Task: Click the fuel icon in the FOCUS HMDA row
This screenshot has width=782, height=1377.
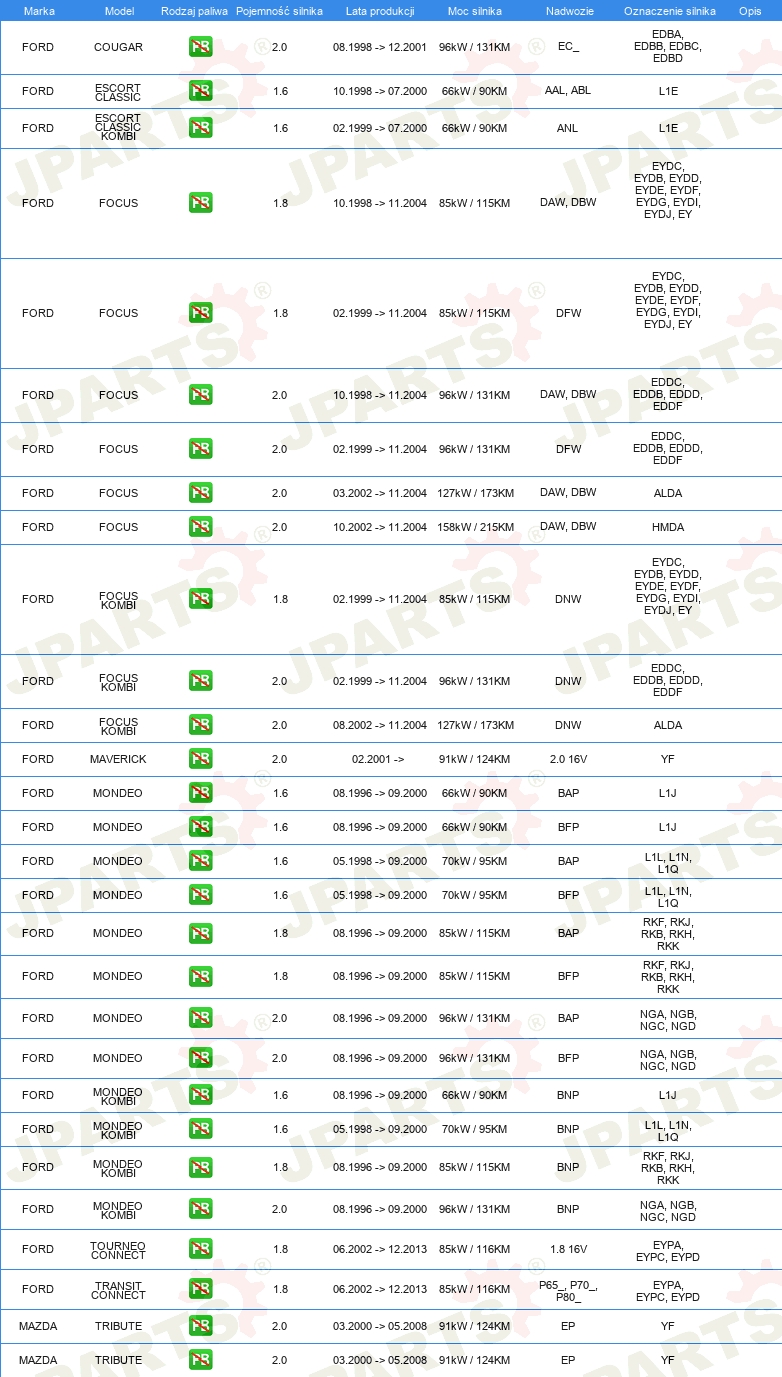Action: point(201,527)
